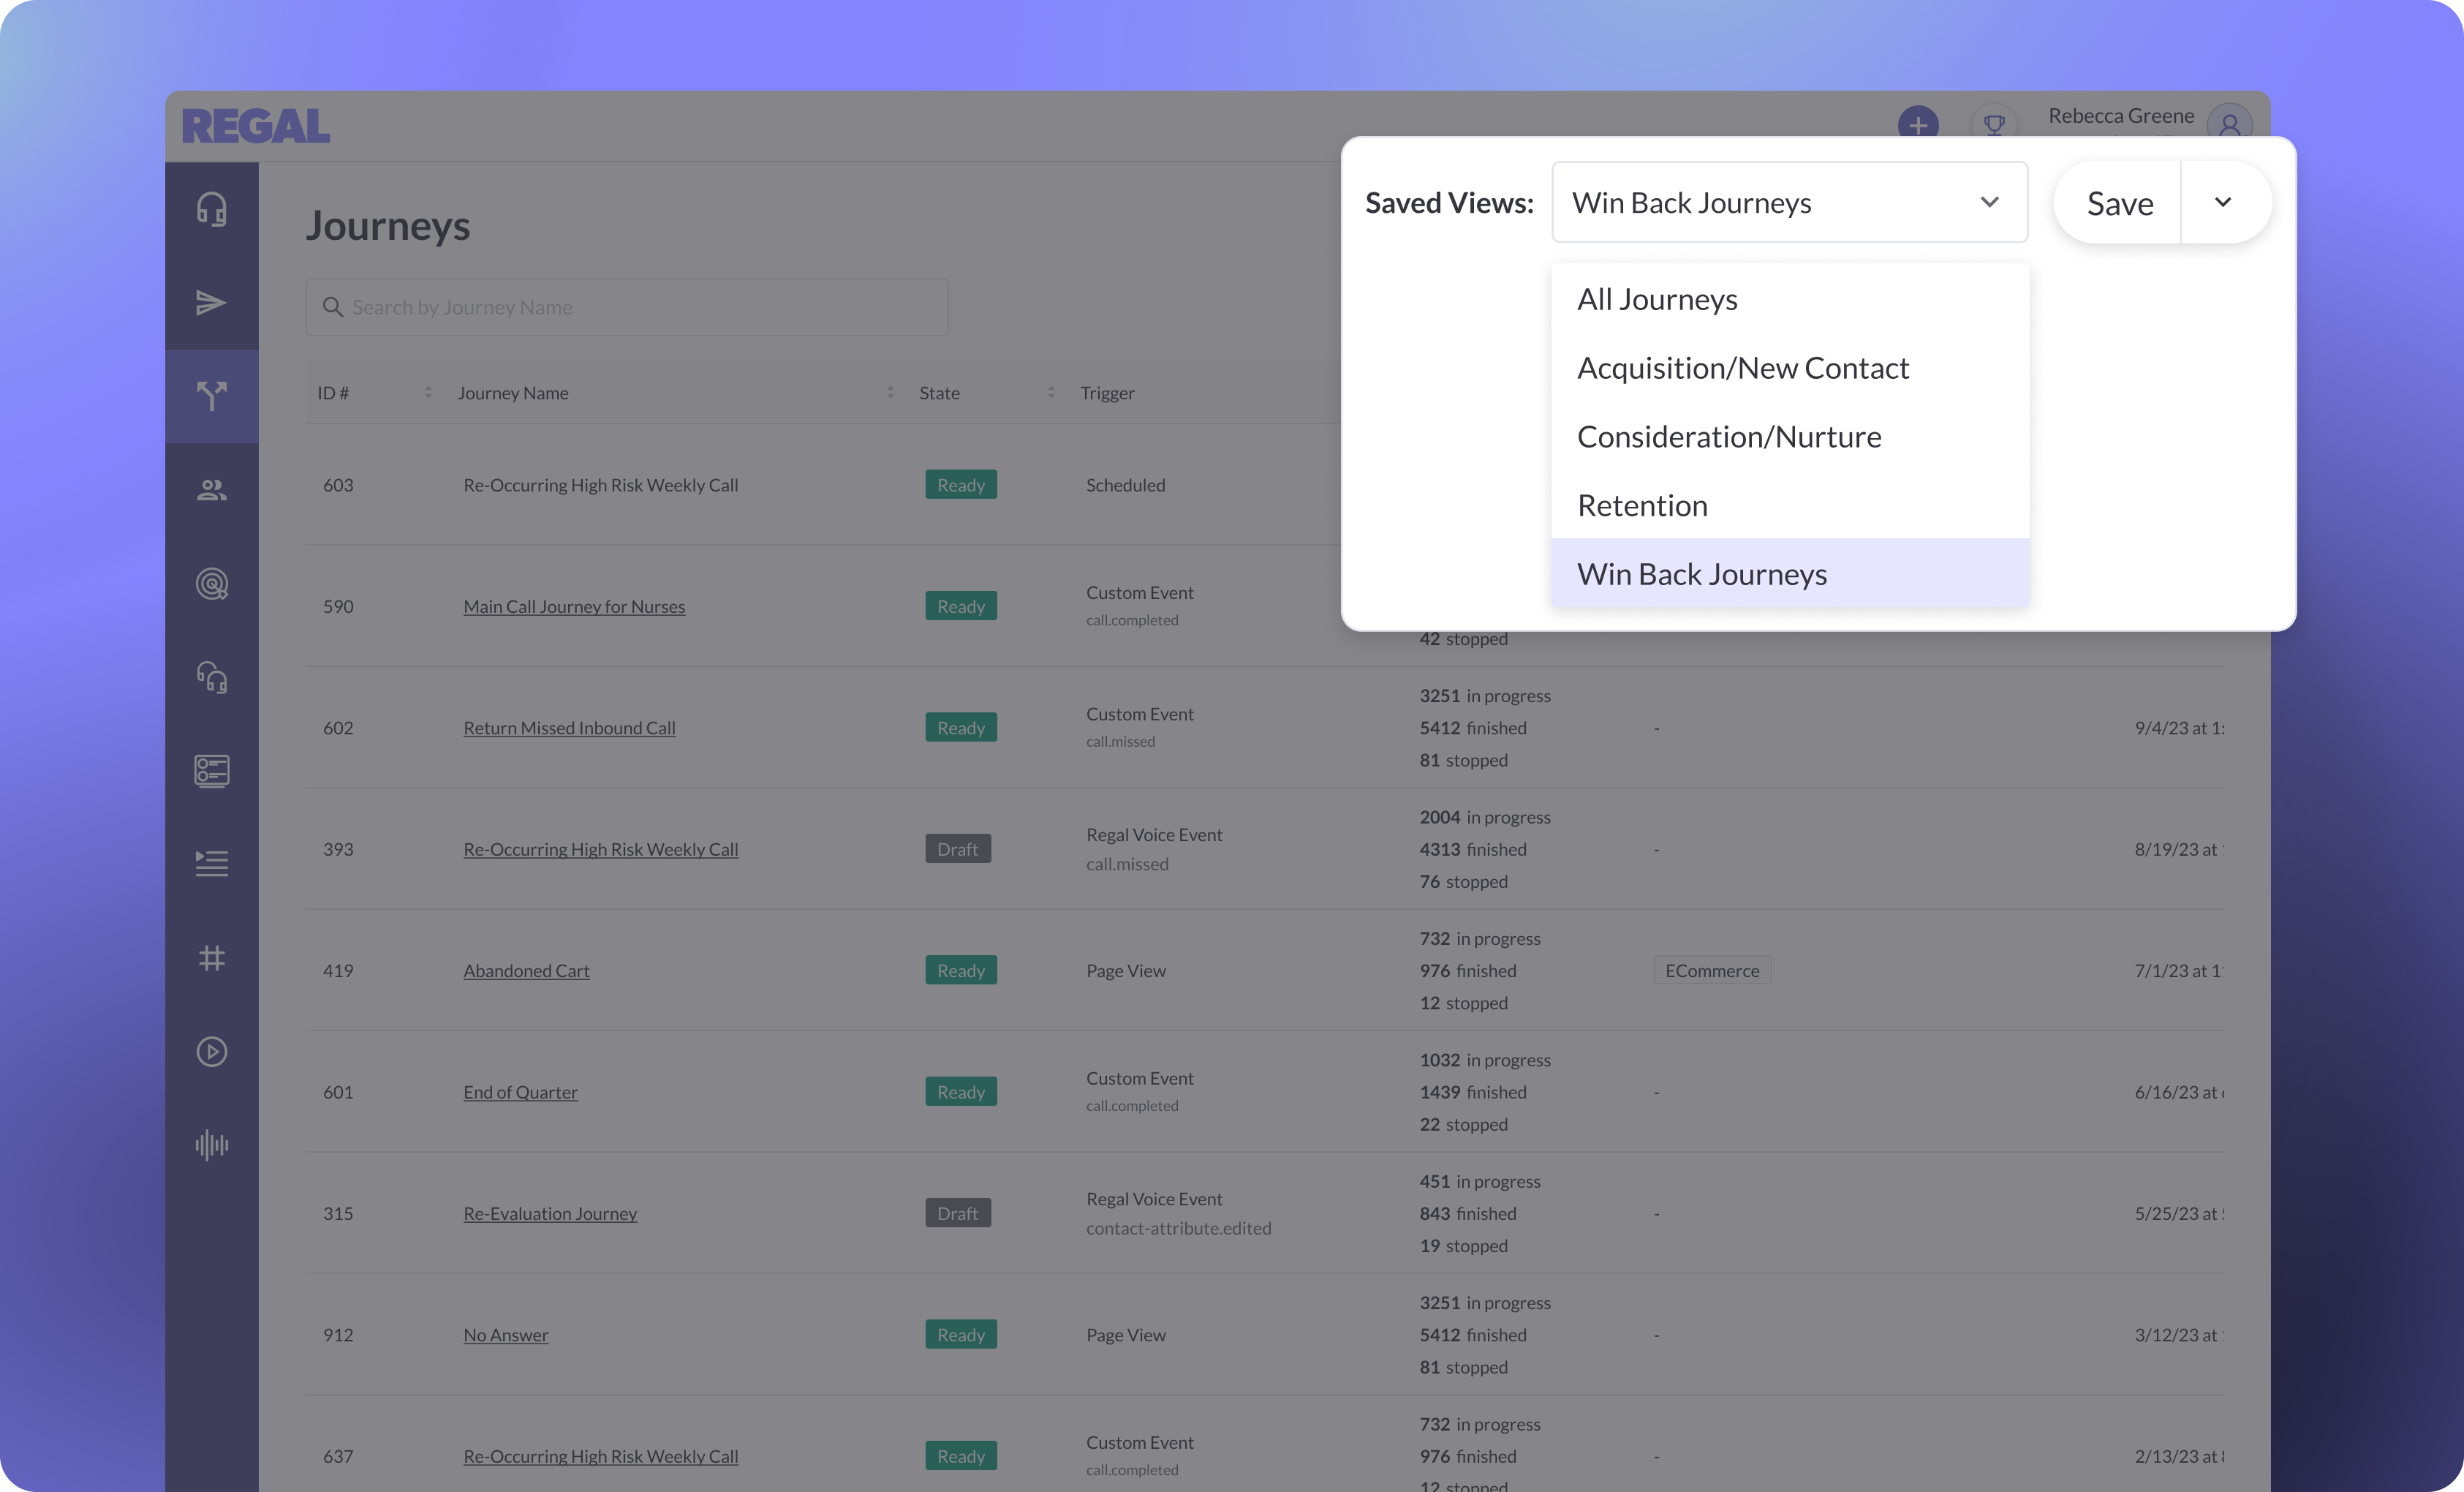The height and width of the screenshot is (1492, 2464).
Task: Click the Search by Journey Name field
Action: pos(627,307)
